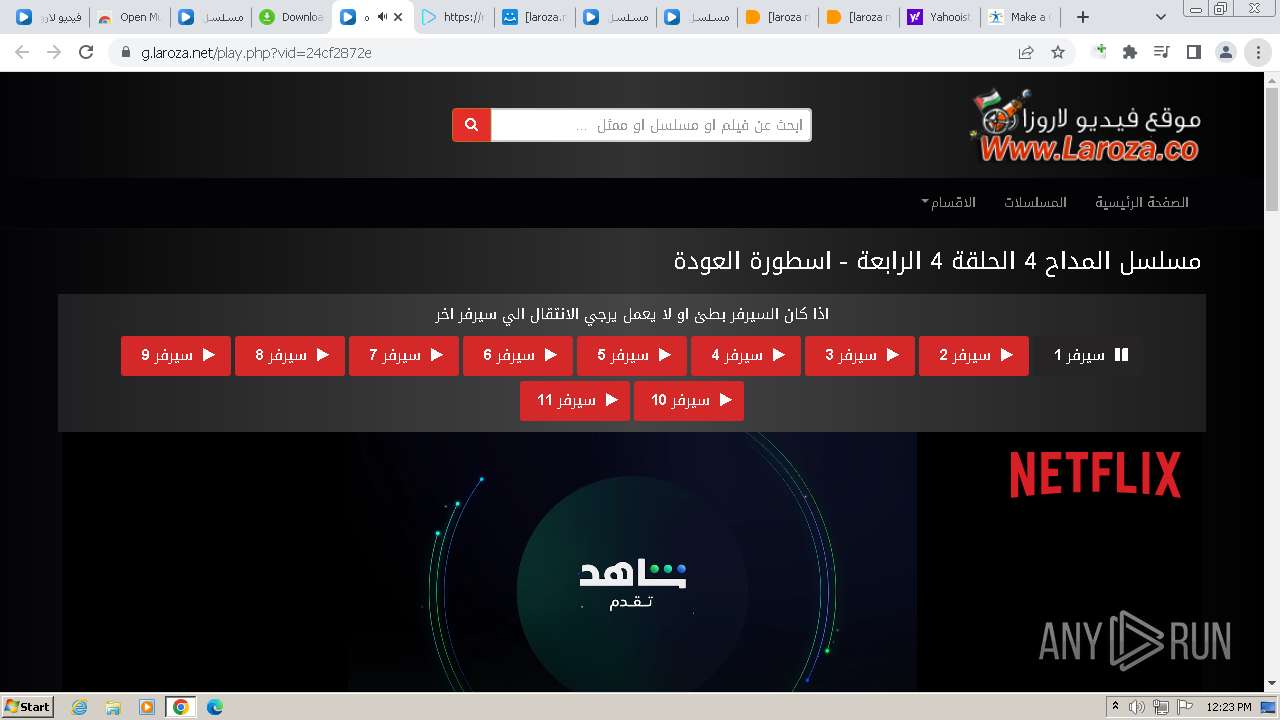This screenshot has width=1280, height=720.
Task: Share this page icon in address bar
Action: (x=1026, y=52)
